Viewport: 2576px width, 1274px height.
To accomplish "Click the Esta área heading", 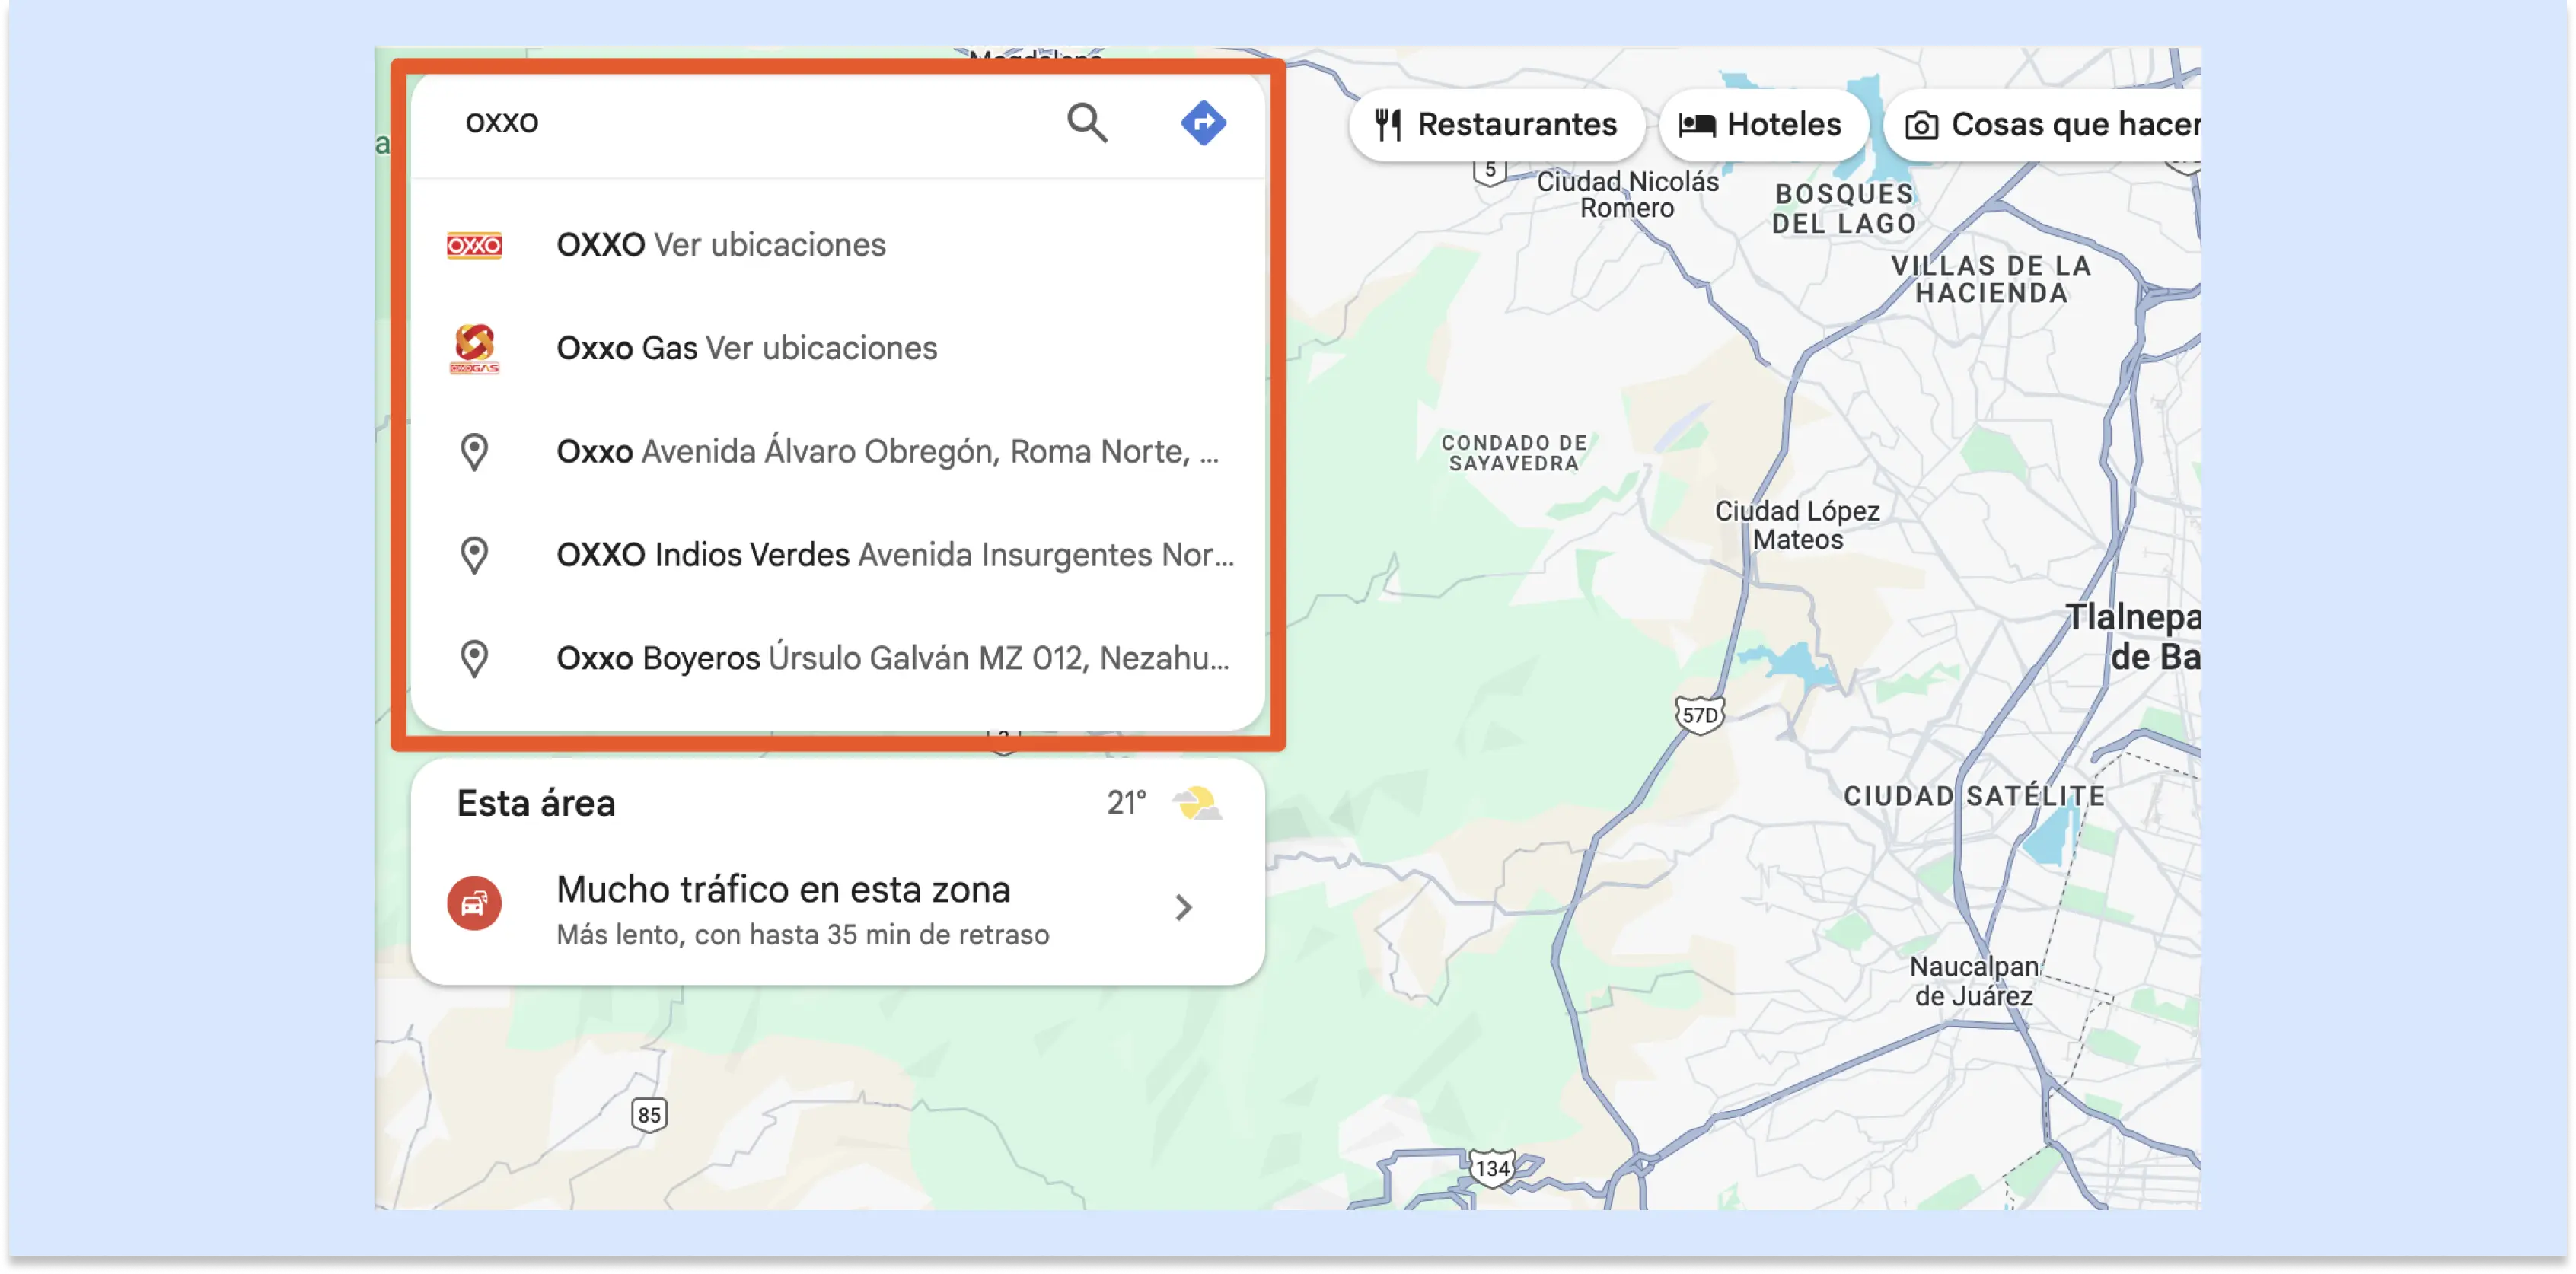I will 536,804.
